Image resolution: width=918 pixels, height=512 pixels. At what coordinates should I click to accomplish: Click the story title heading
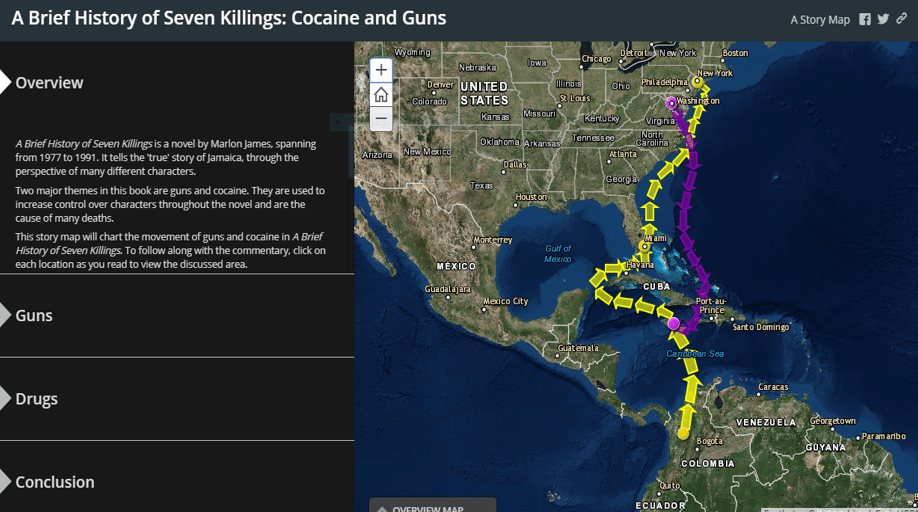click(229, 18)
